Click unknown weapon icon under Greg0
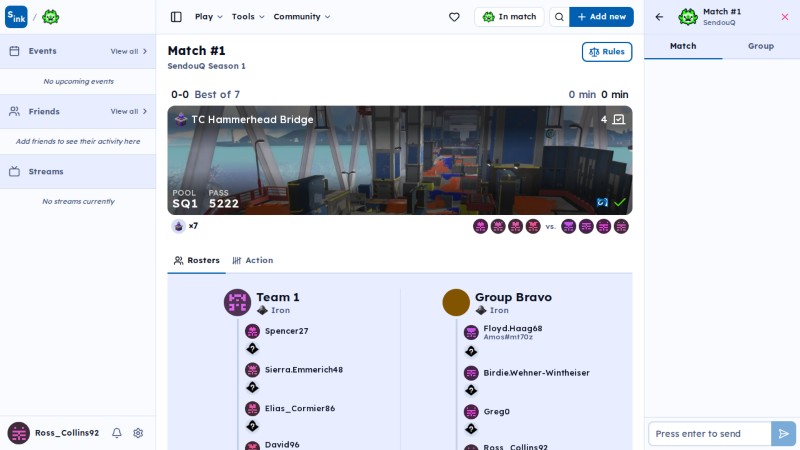 471,429
